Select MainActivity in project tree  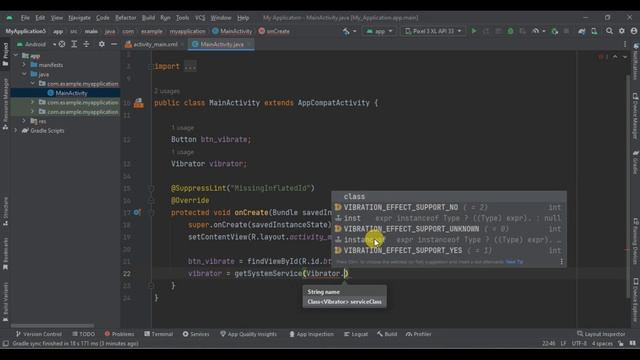(67, 93)
